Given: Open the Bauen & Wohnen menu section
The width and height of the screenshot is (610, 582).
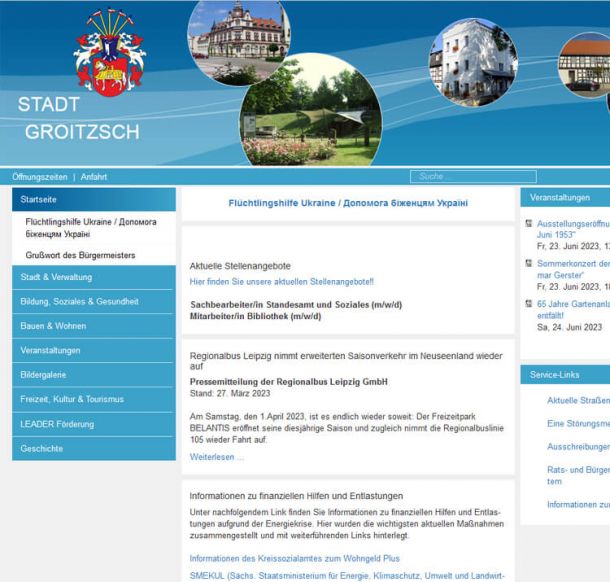Looking at the screenshot, I should [x=93, y=326].
